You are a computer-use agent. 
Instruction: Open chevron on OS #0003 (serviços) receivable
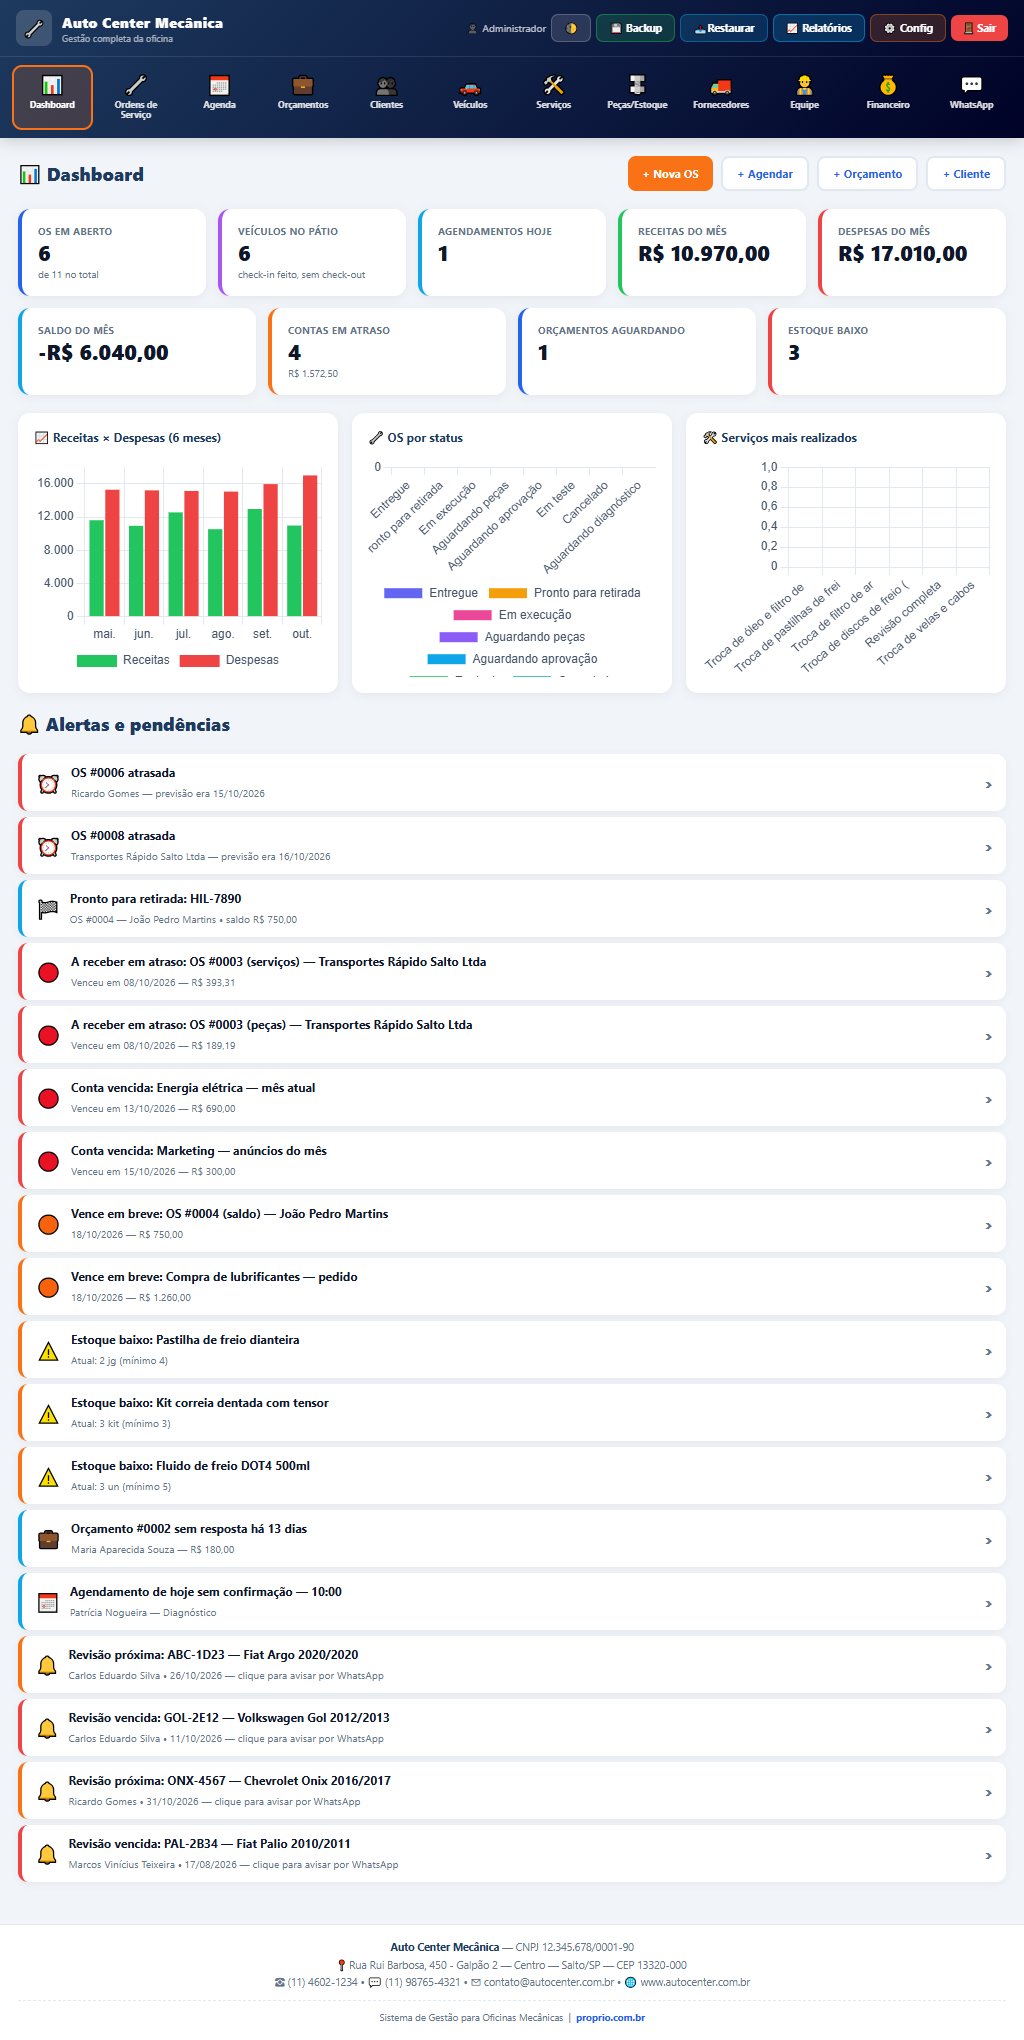coord(988,974)
